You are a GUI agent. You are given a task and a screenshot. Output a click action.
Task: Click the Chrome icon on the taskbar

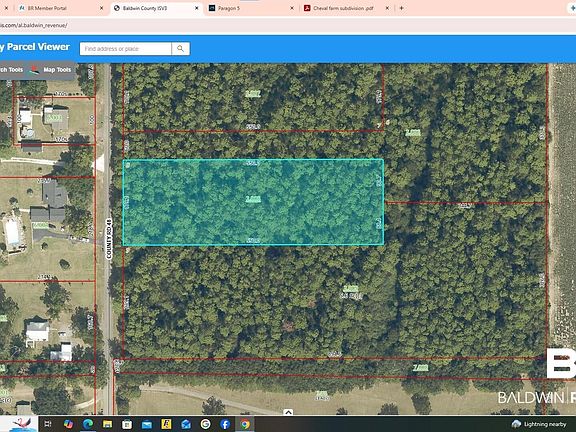click(245, 424)
